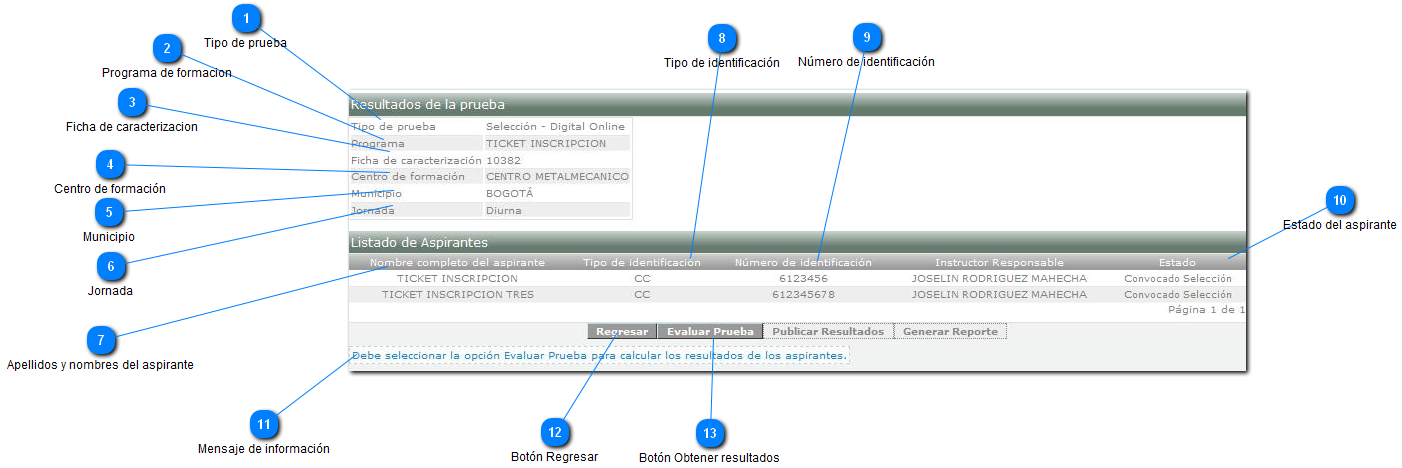Click the Debe seleccionar Evaluar Prueba message
Screen dimensions: 1402x468
click(x=599, y=355)
